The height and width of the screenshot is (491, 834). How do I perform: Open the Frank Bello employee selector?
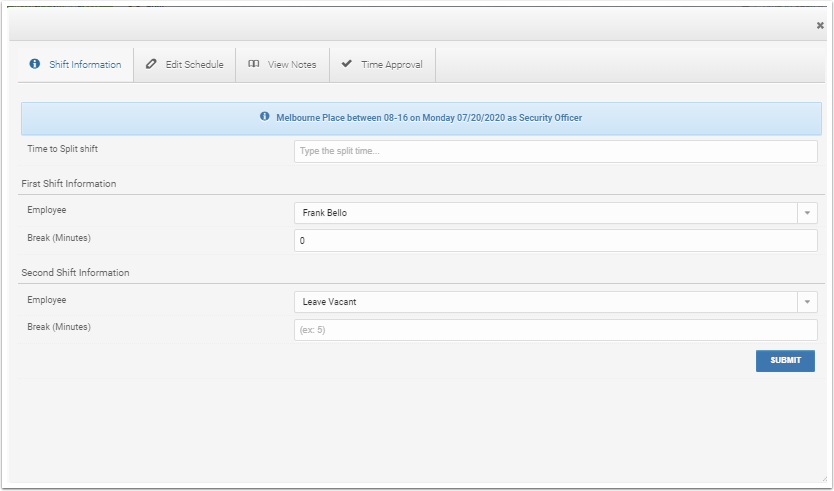coord(545,213)
